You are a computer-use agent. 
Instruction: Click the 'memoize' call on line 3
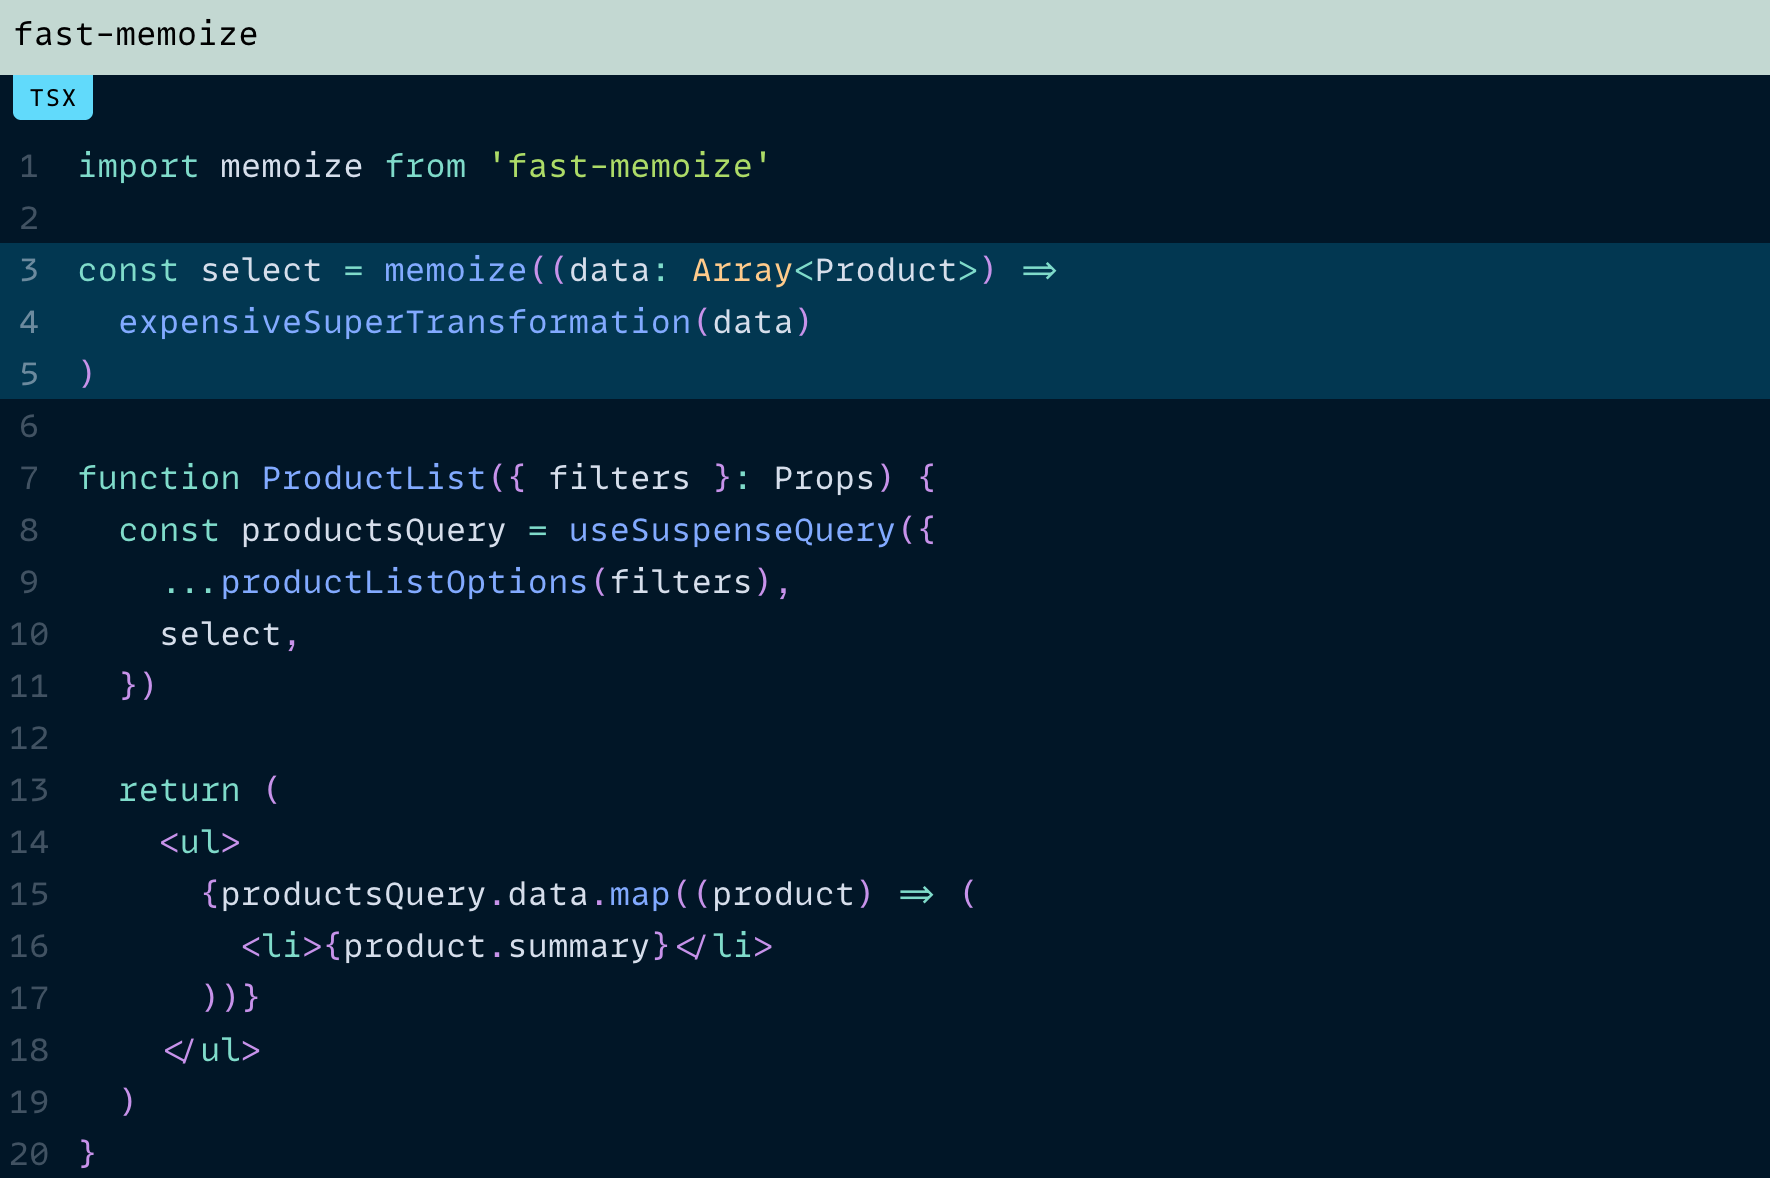coord(455,270)
